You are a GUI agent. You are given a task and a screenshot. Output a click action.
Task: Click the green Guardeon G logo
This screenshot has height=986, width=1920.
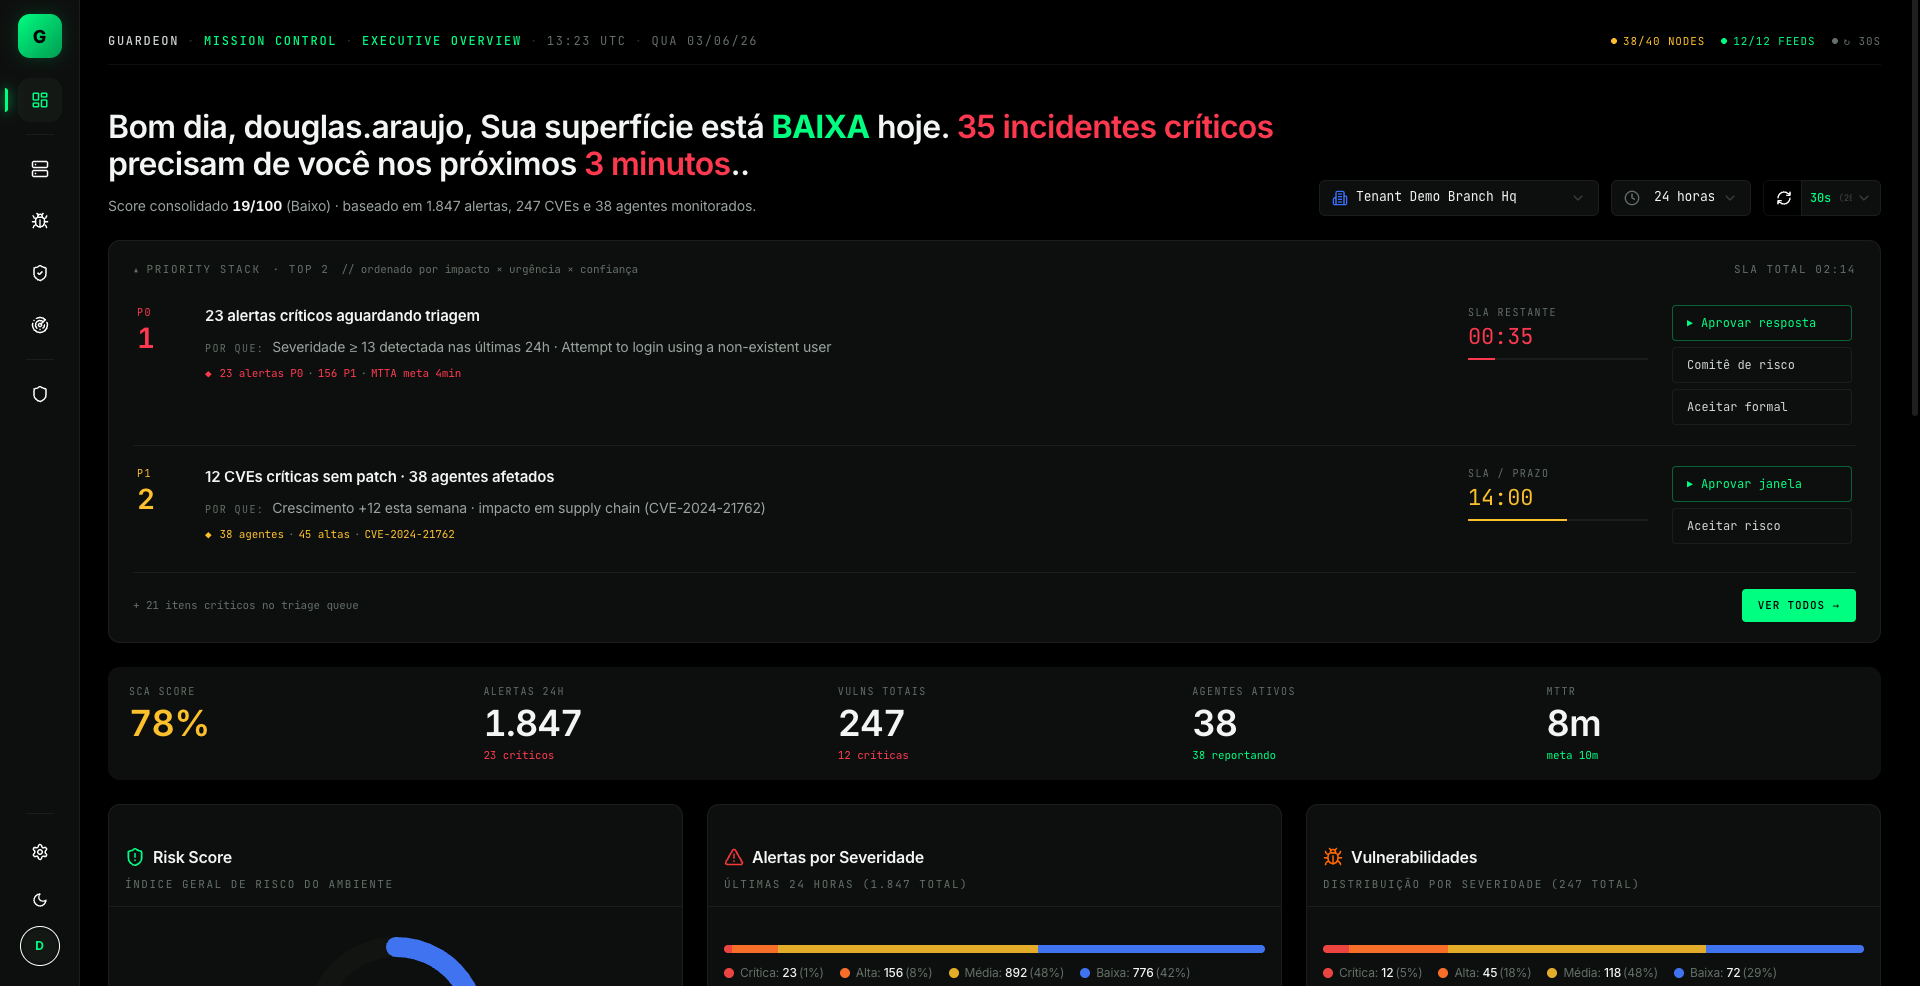[40, 36]
